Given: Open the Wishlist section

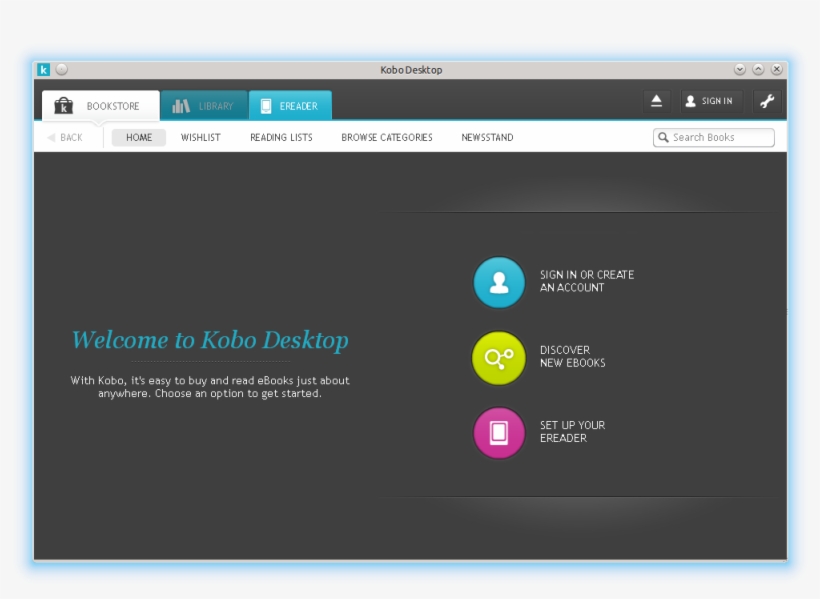Looking at the screenshot, I should (200, 137).
